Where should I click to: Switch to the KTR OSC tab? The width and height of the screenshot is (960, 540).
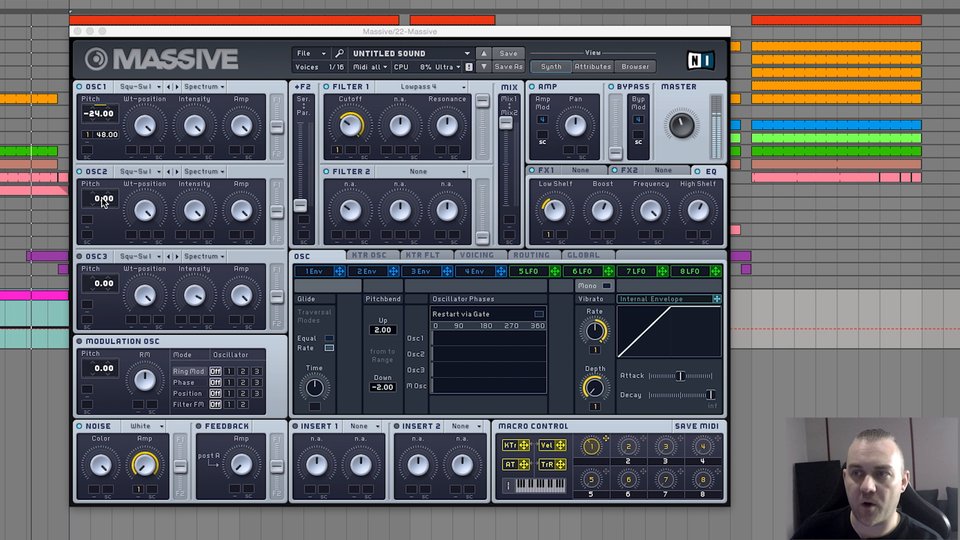click(x=369, y=255)
